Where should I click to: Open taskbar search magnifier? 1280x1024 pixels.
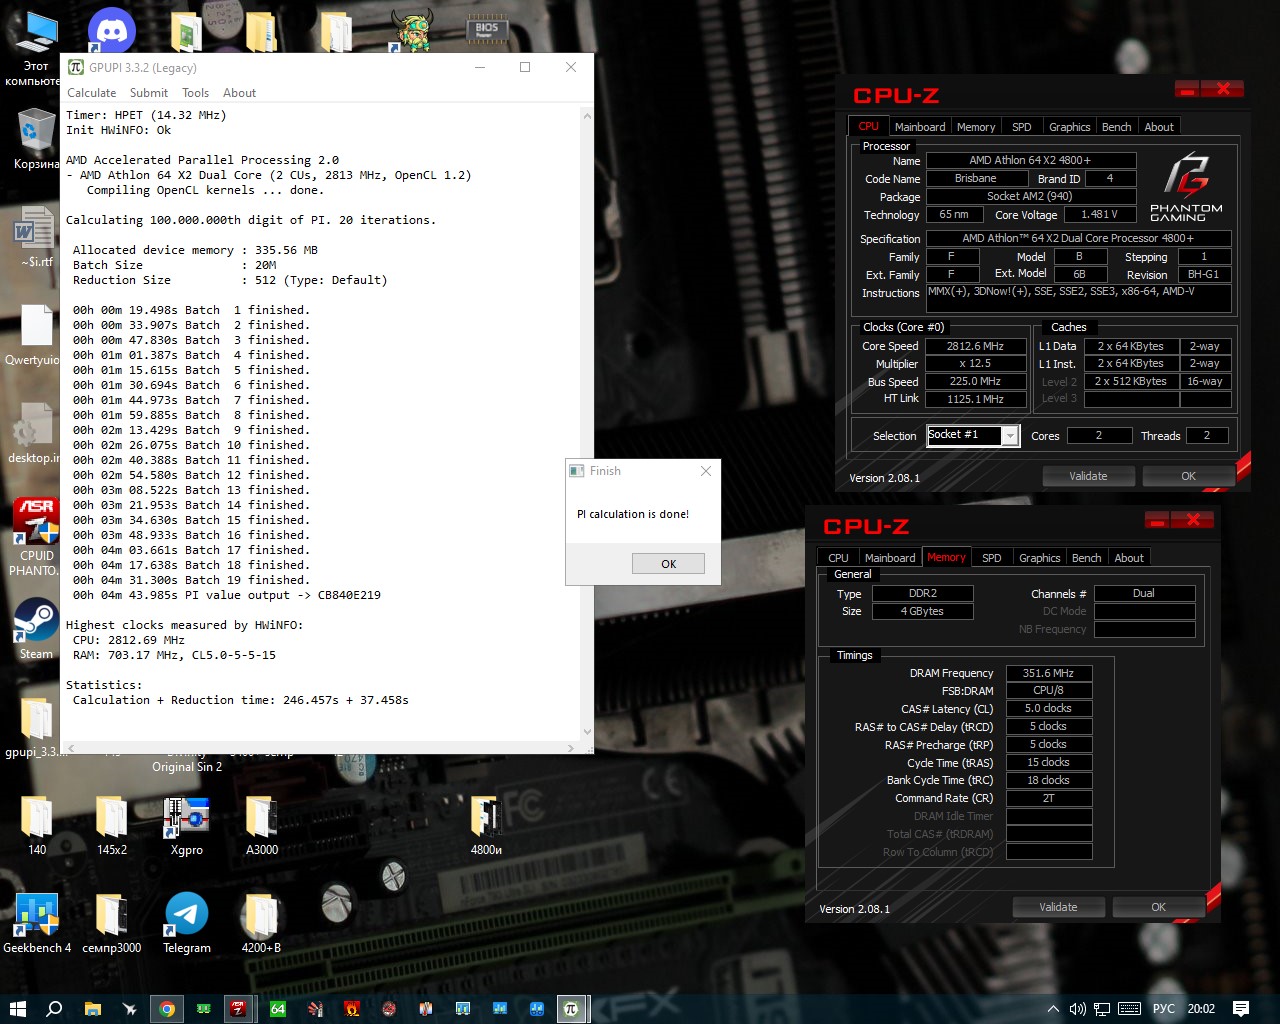54,1008
